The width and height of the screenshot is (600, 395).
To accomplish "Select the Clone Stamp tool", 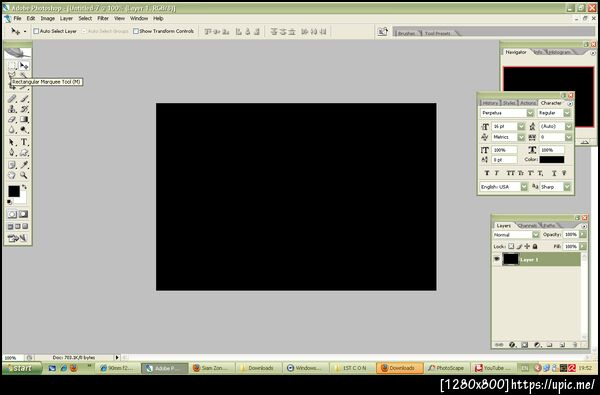I will pos(12,109).
